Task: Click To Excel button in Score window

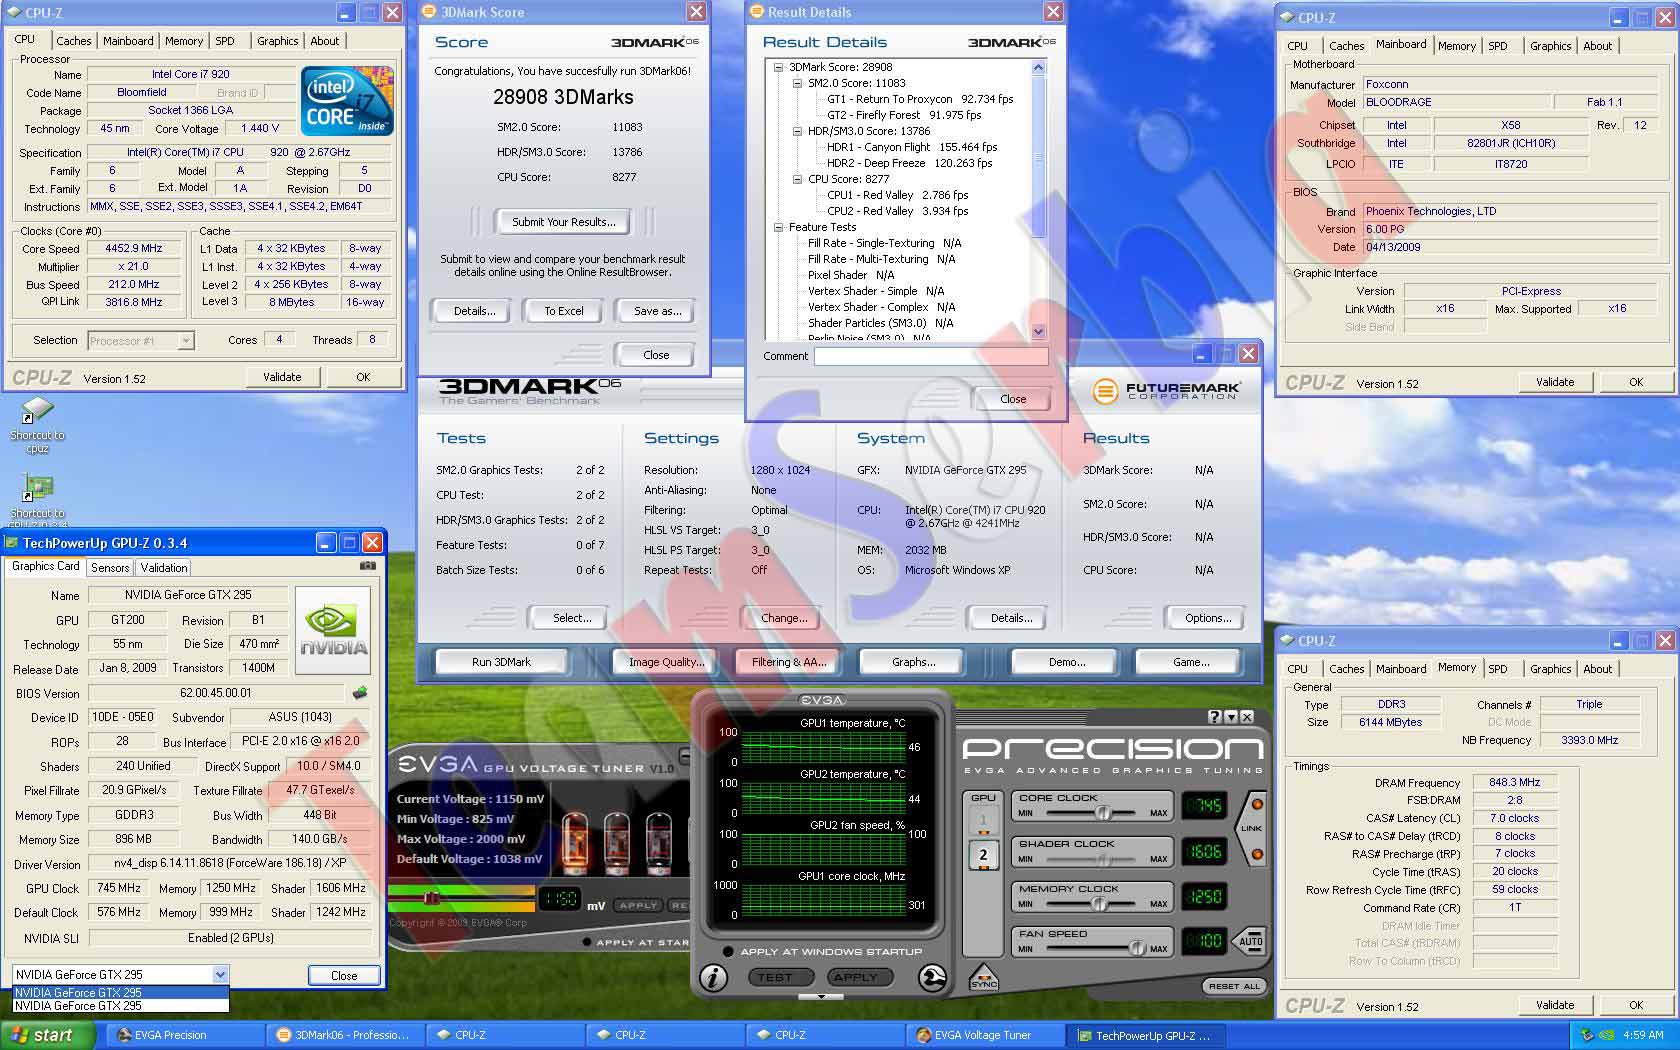Action: (563, 311)
